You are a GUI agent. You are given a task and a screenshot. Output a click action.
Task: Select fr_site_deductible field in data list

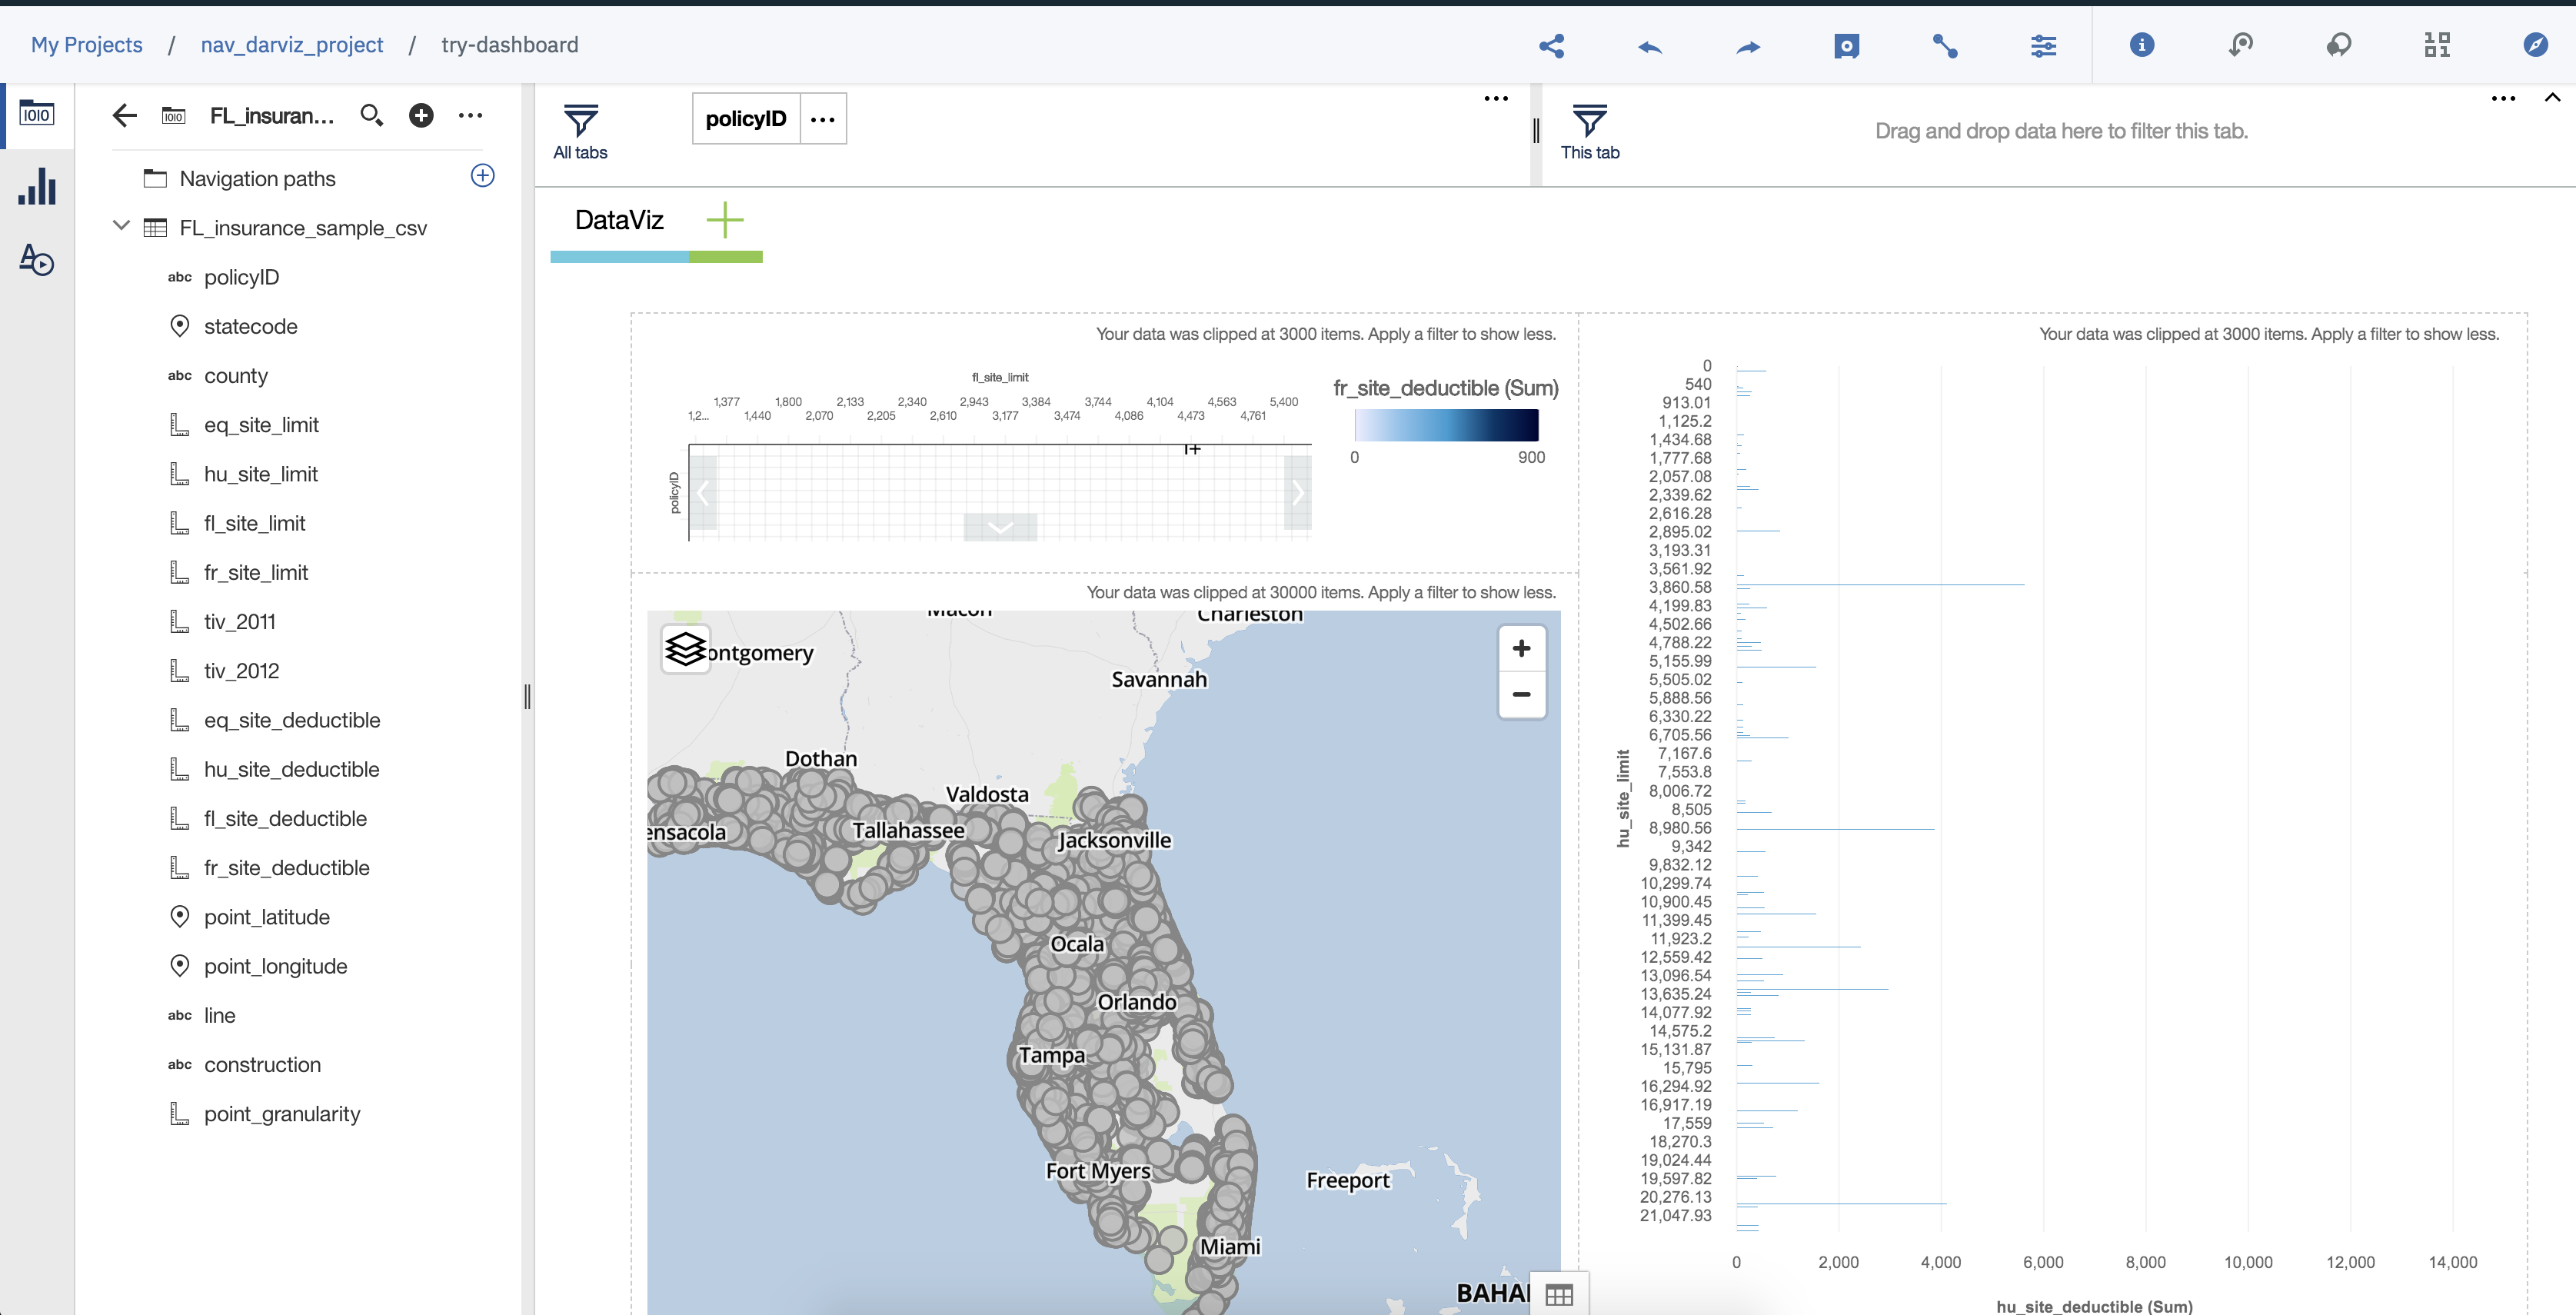coord(286,868)
